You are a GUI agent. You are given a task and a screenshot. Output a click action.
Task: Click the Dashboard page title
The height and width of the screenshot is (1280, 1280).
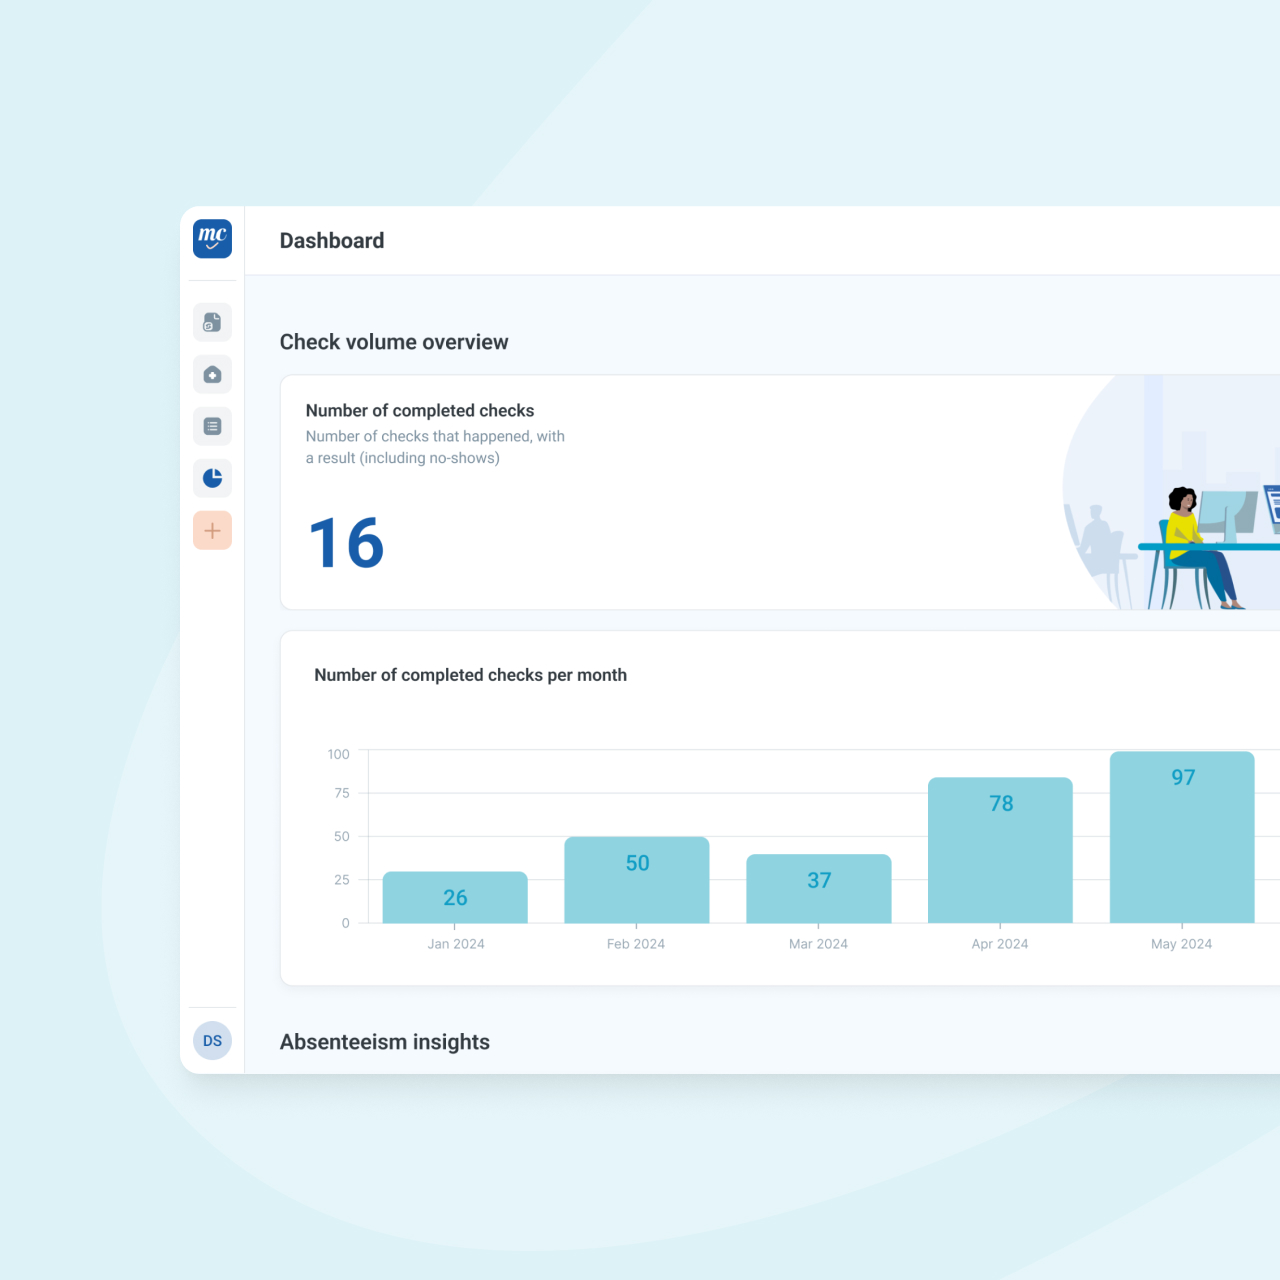(332, 241)
